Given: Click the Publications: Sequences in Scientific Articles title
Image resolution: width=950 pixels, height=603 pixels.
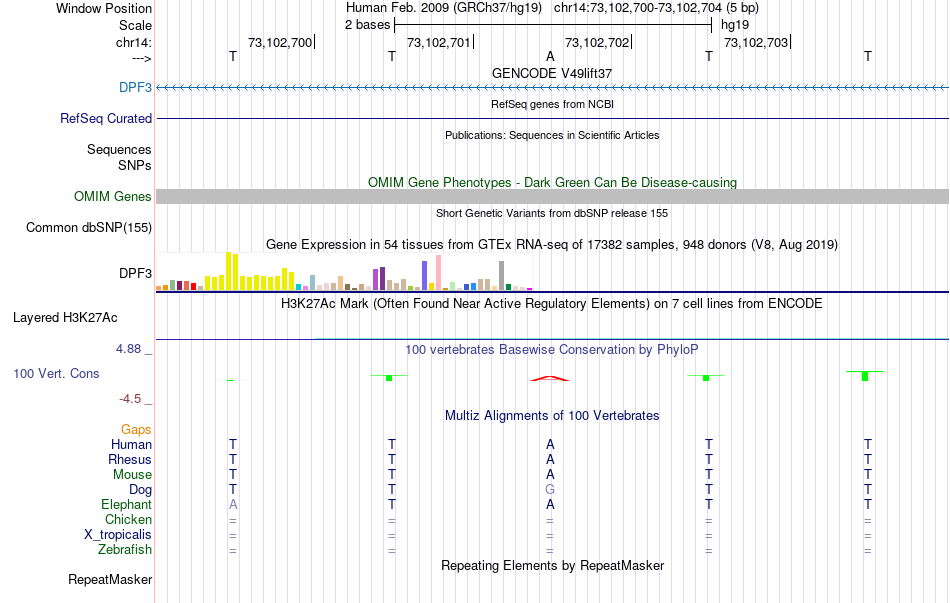Looking at the screenshot, I should tap(552, 135).
